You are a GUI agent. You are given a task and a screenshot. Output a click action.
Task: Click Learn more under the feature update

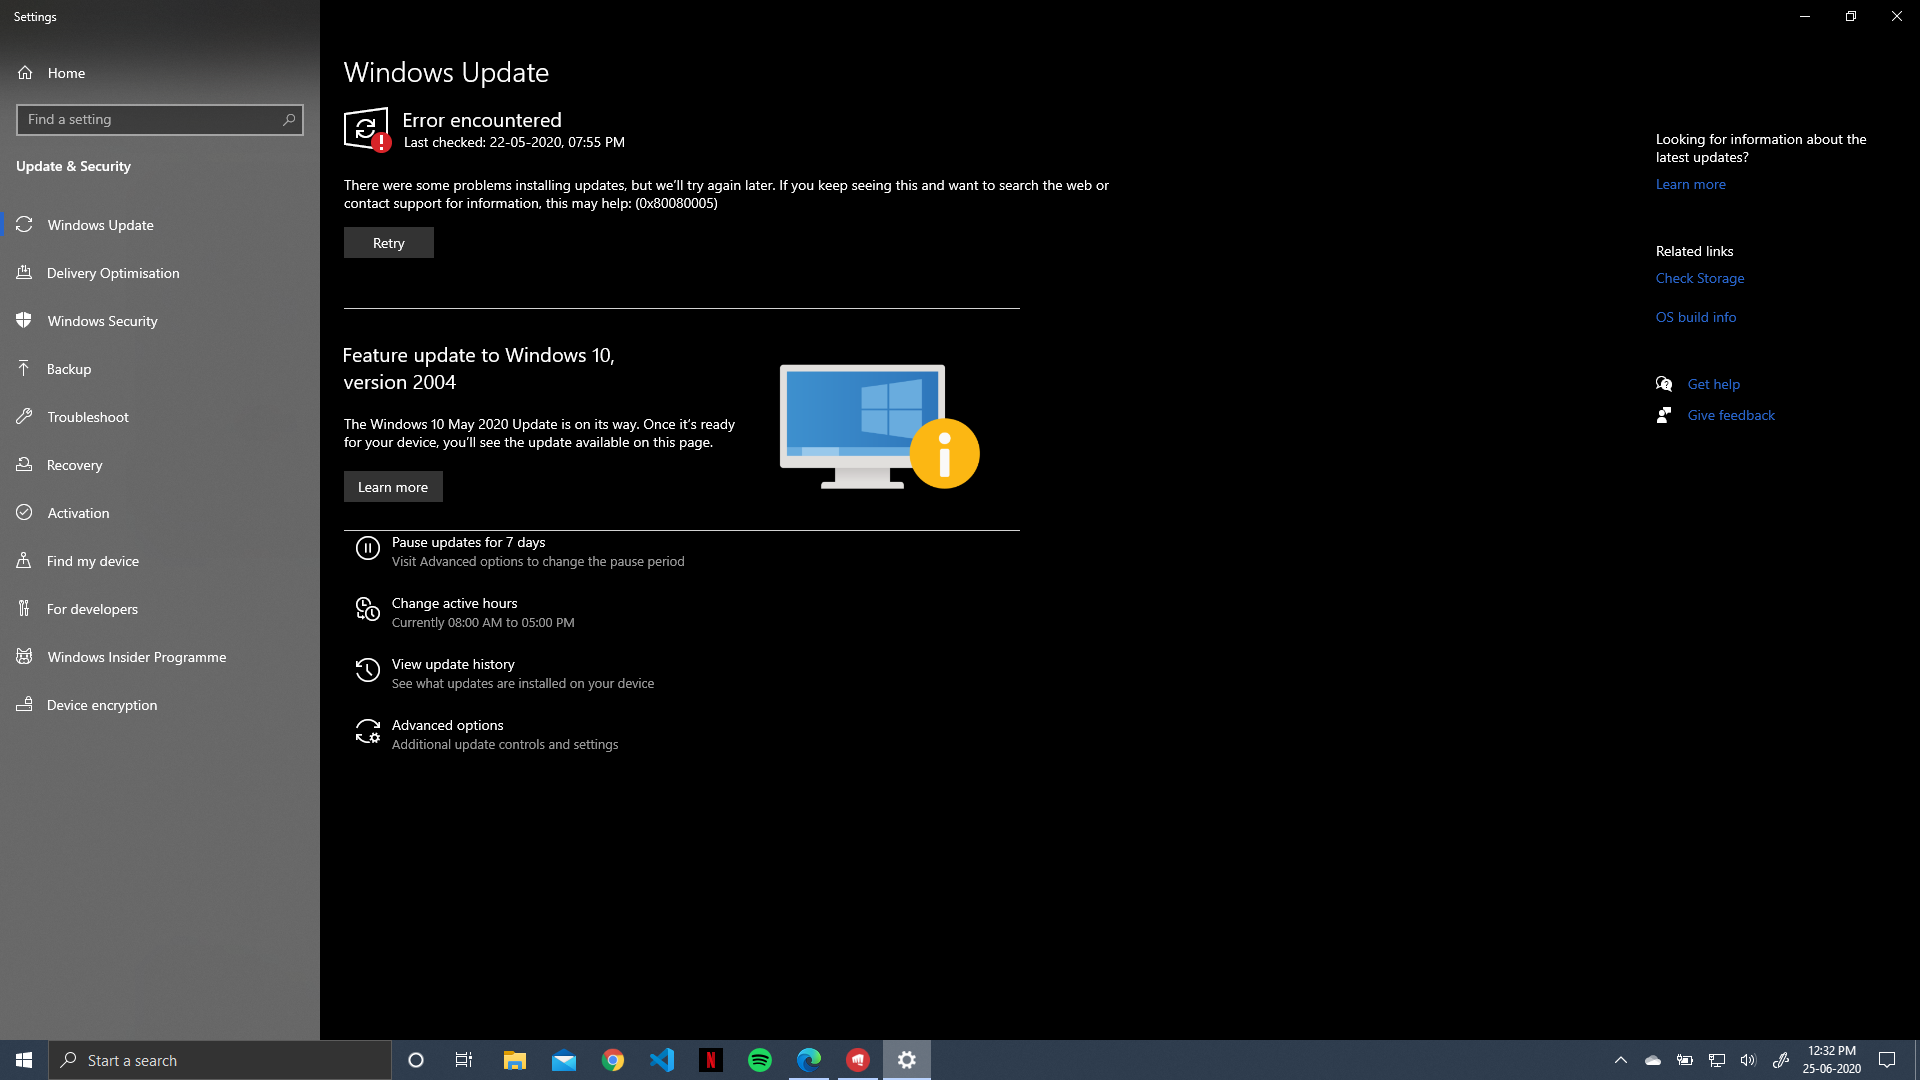393,487
